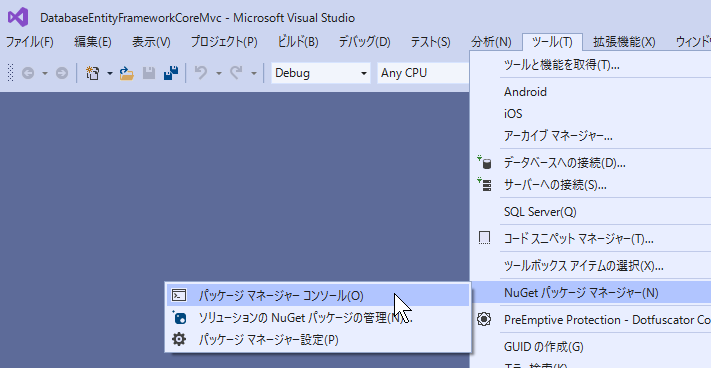
Task: Click the PreEmptive Protection Dotfuscator icon
Action: [x=484, y=319]
